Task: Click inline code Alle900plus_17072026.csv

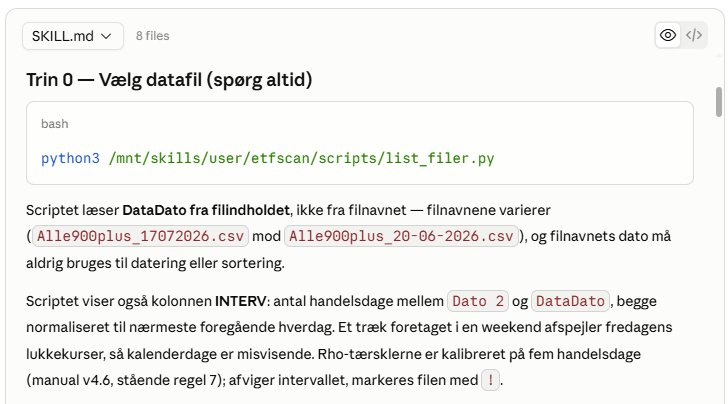Action: [x=140, y=236]
